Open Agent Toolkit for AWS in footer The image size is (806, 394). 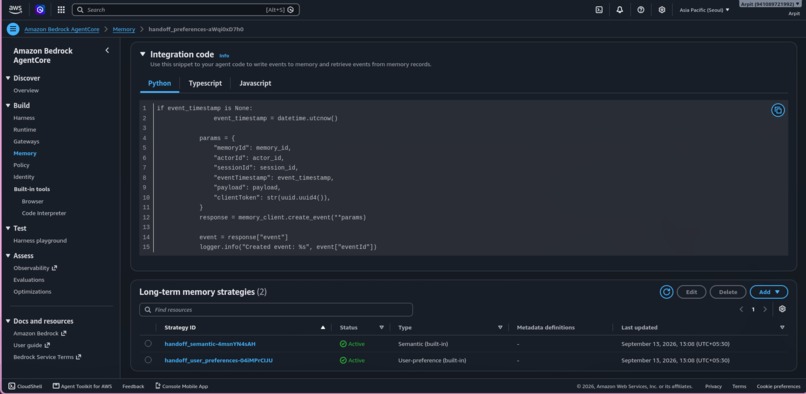(x=82, y=386)
